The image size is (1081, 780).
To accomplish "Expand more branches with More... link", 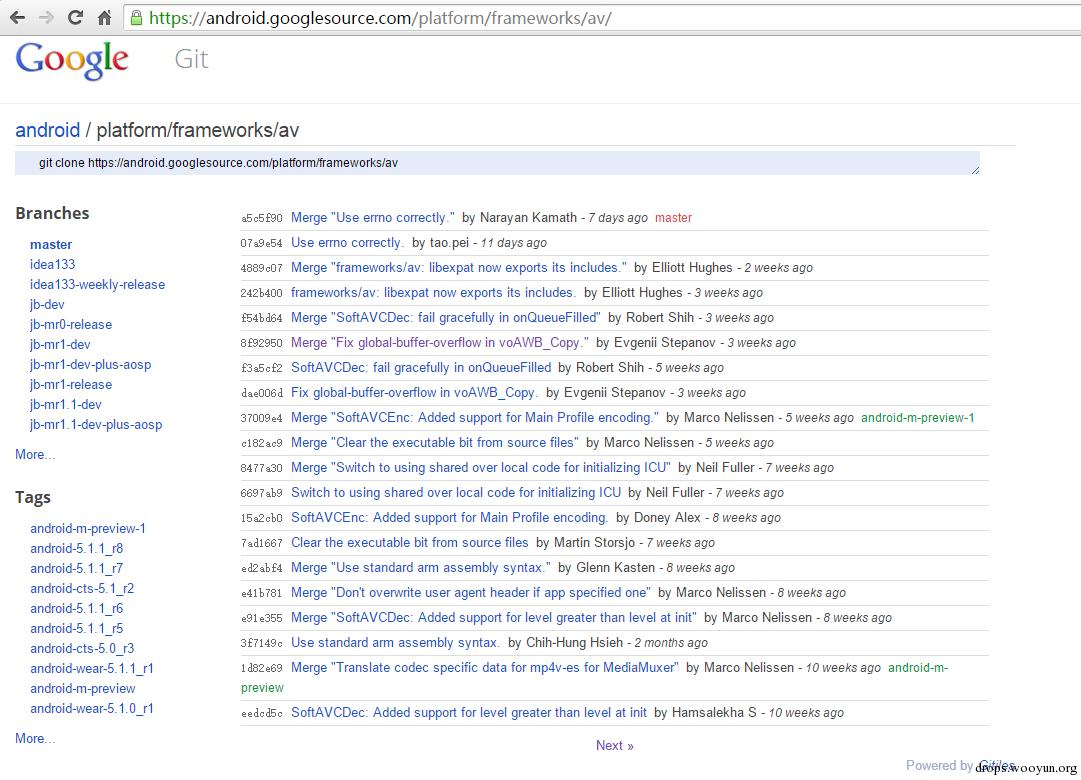I will pos(35,454).
